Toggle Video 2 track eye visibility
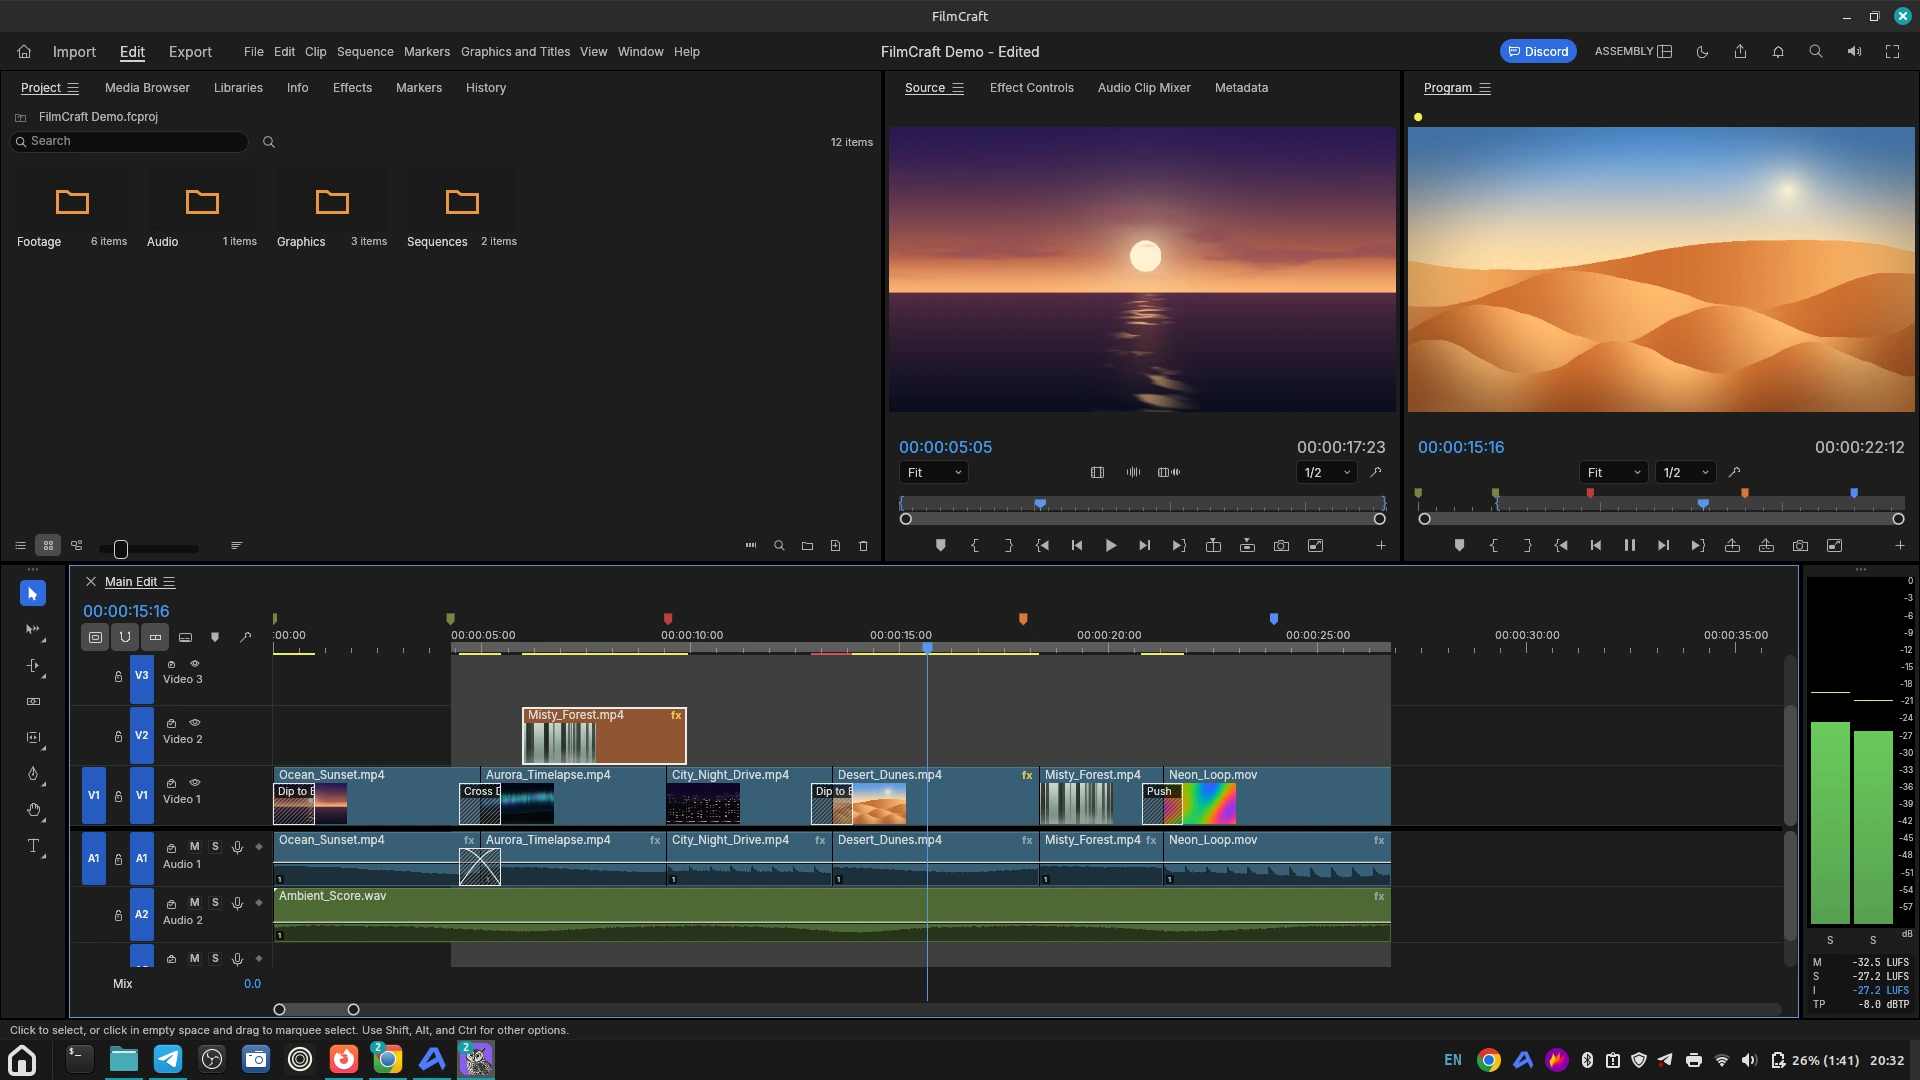 195,723
